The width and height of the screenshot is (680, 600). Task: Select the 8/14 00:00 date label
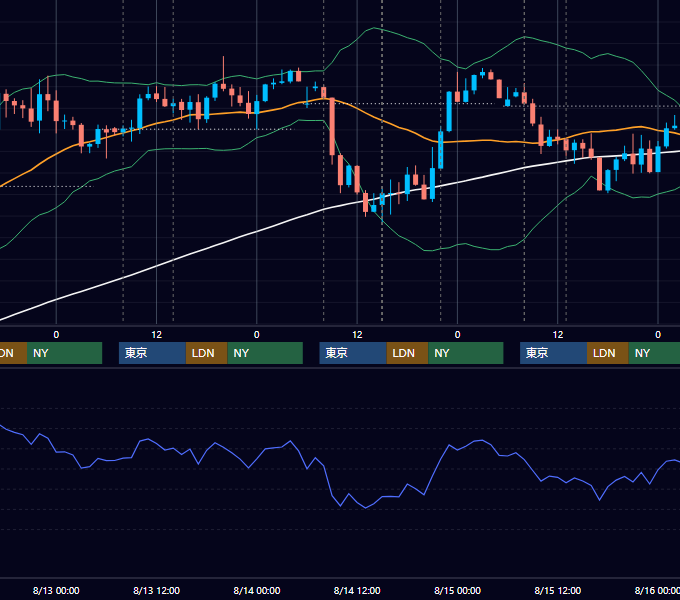(257, 590)
